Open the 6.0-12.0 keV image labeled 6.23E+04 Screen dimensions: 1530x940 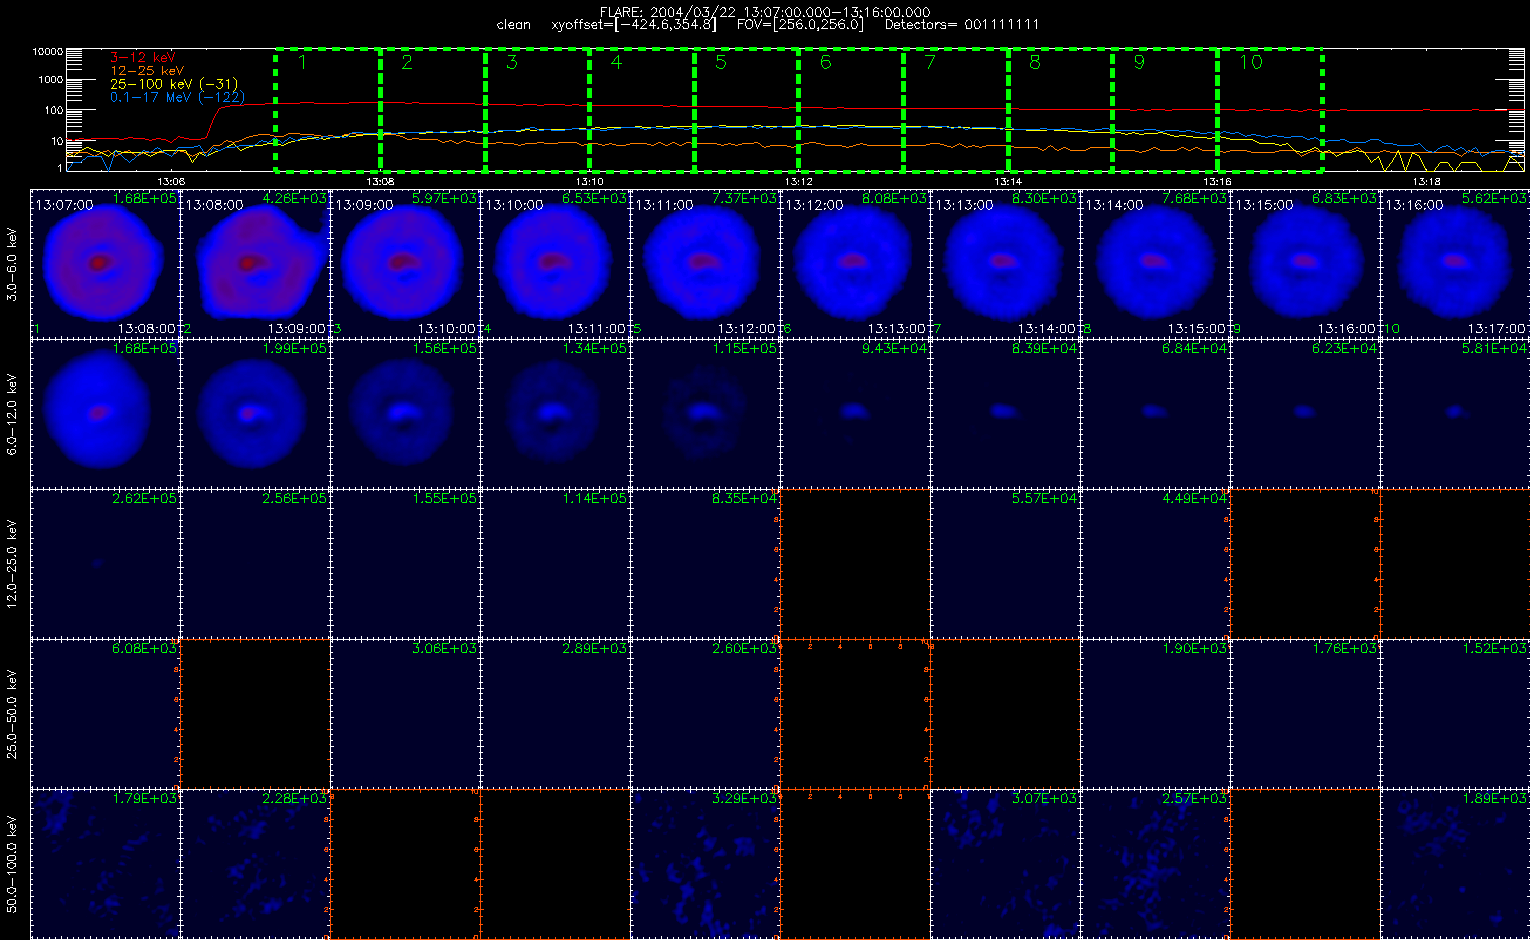point(1306,413)
